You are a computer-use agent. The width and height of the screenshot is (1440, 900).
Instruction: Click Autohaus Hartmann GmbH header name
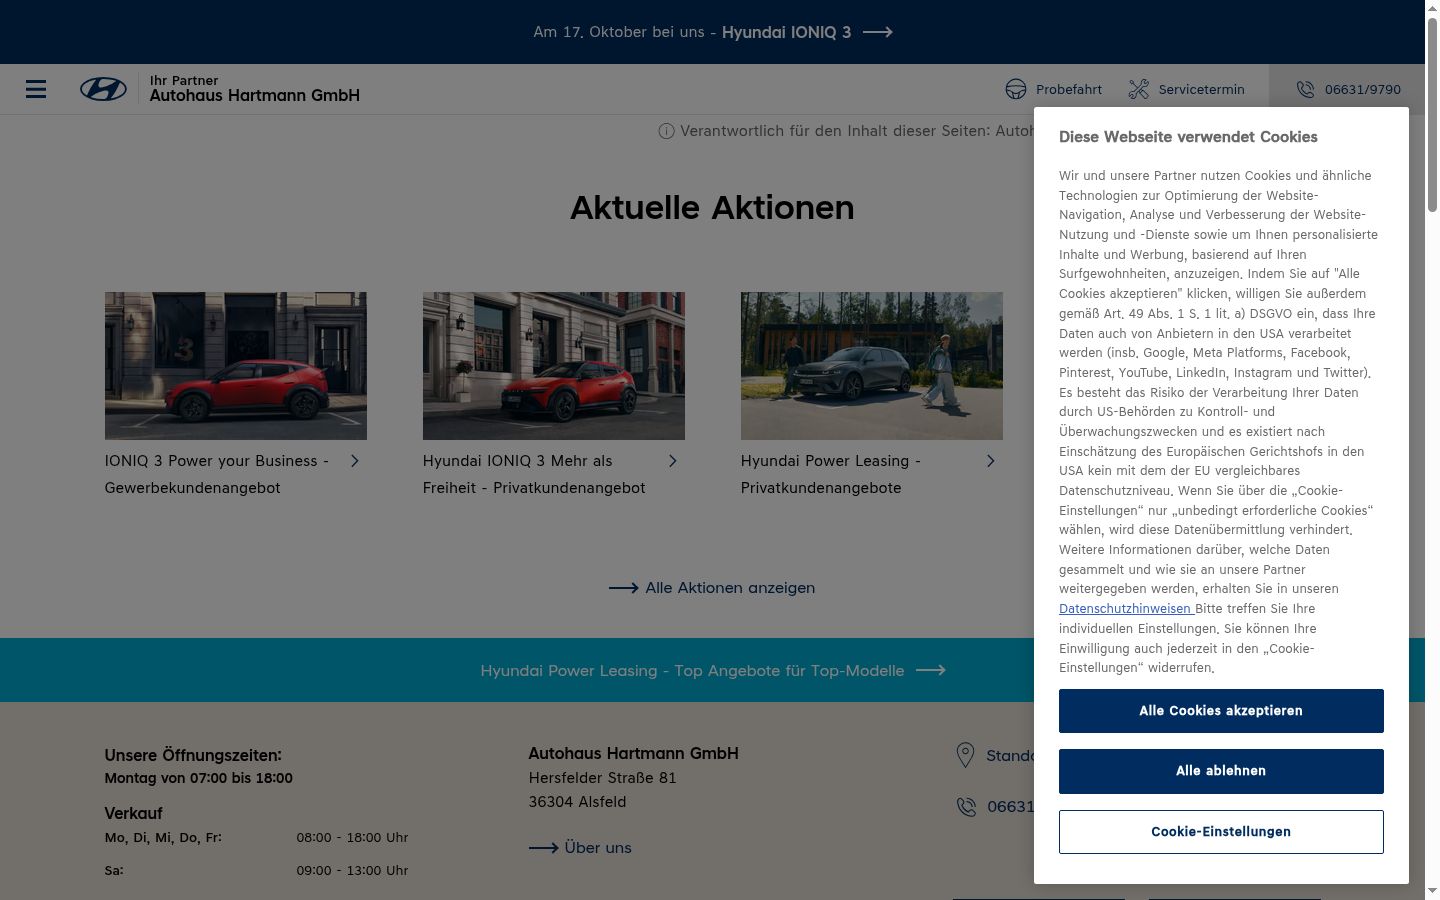255,96
